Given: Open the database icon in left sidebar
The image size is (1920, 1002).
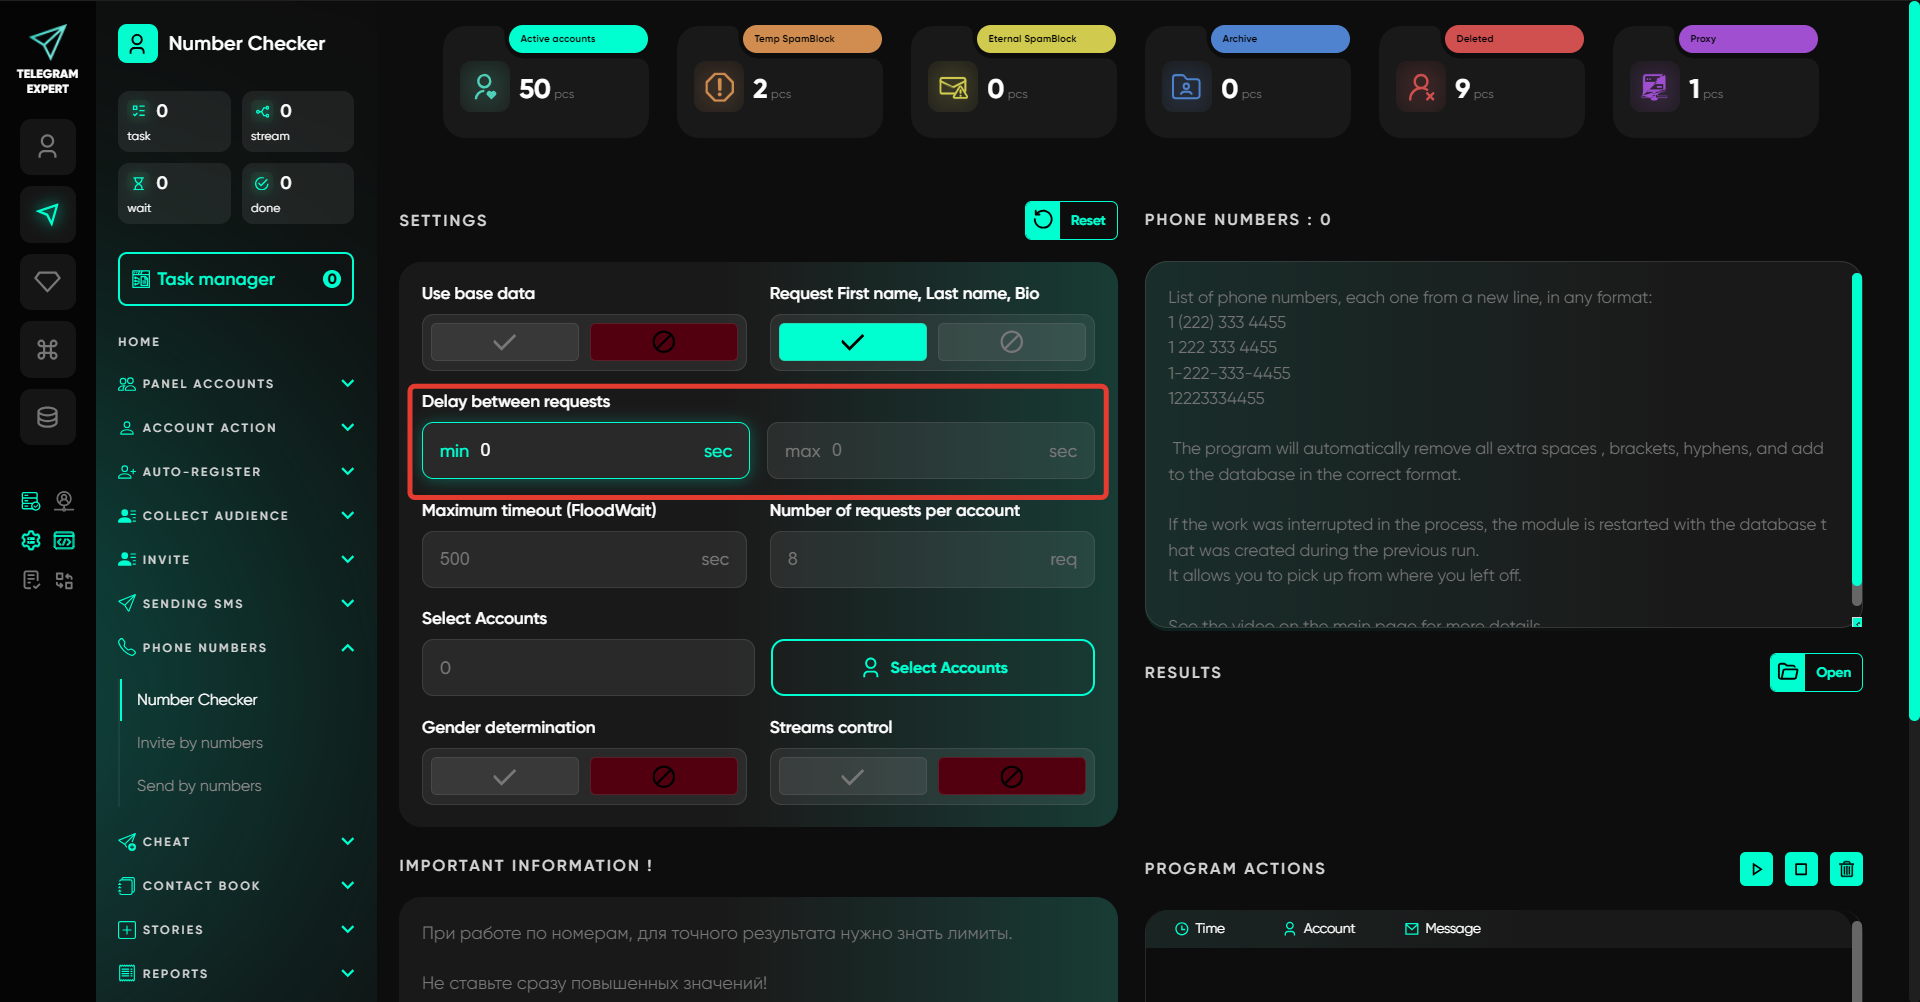Looking at the screenshot, I should [48, 417].
